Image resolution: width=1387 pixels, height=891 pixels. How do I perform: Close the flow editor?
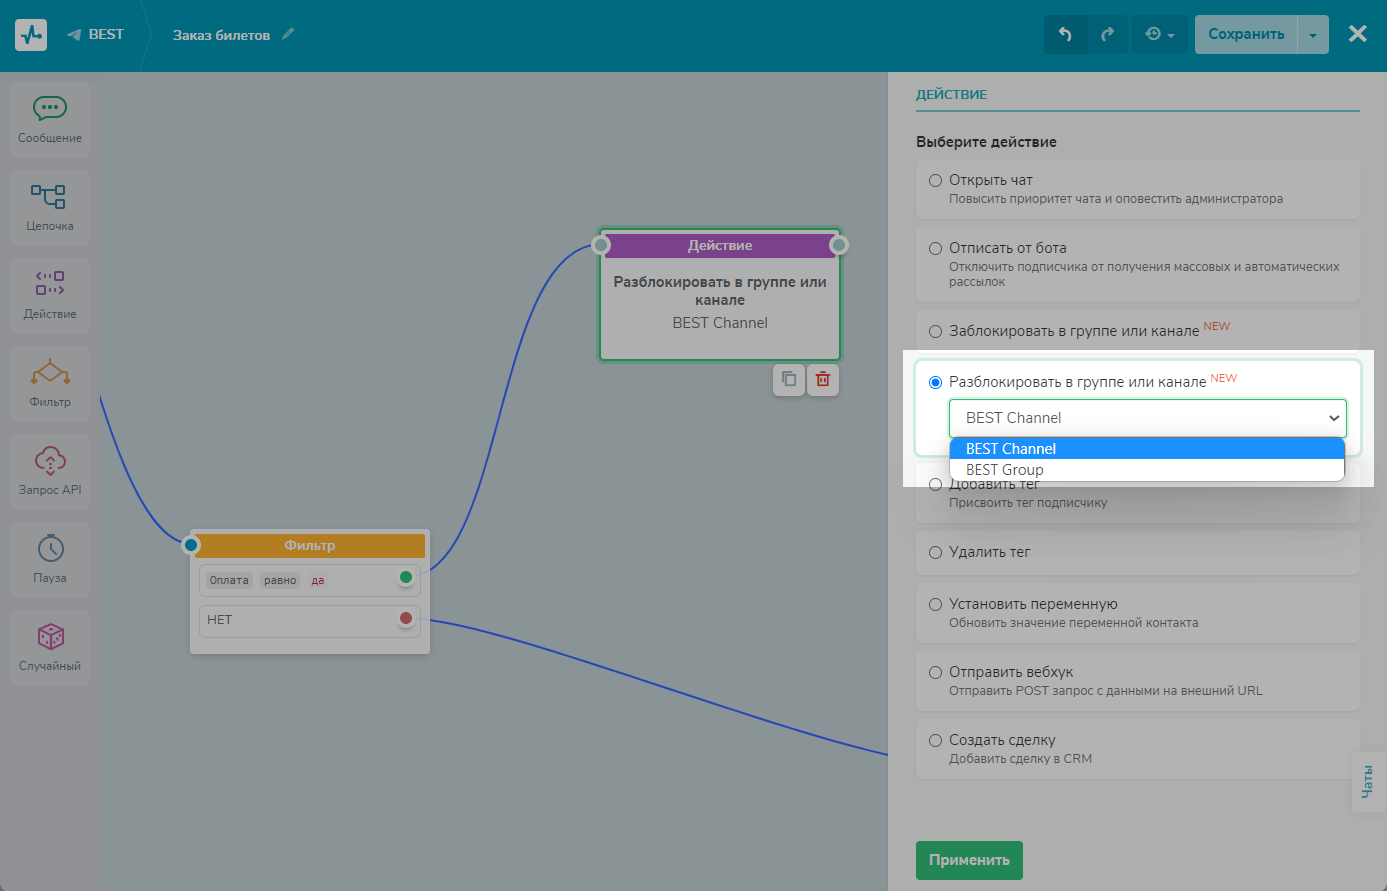[1357, 34]
